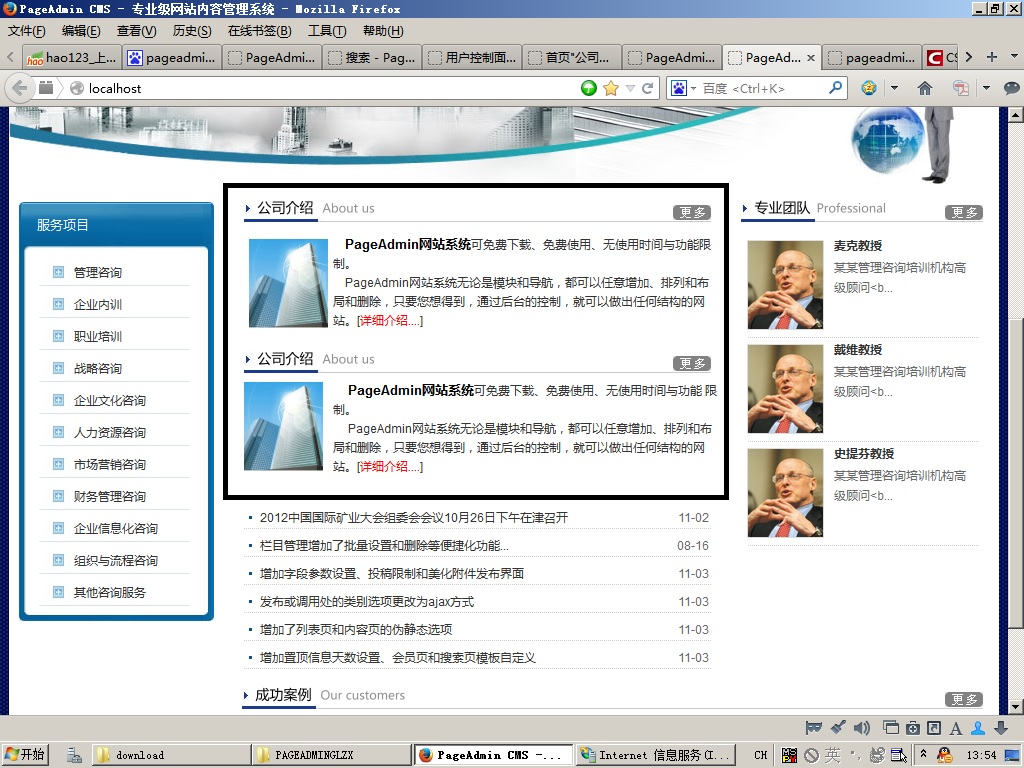
Task: Click the CH language indicator on taskbar
Action: (x=761, y=755)
